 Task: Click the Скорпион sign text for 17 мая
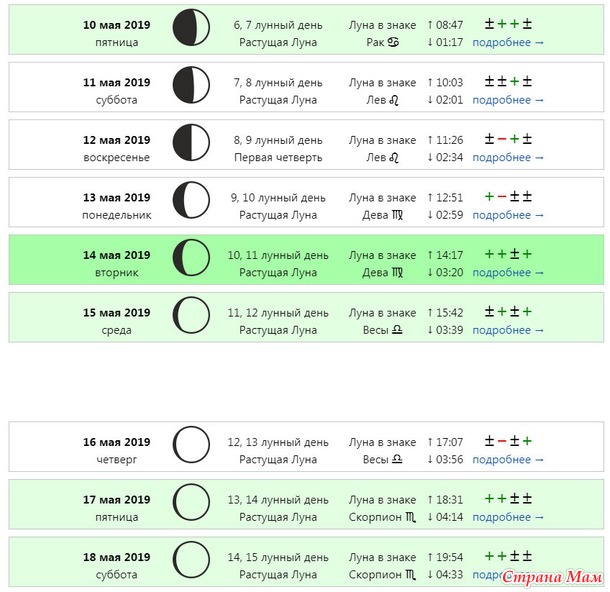[x=375, y=518]
